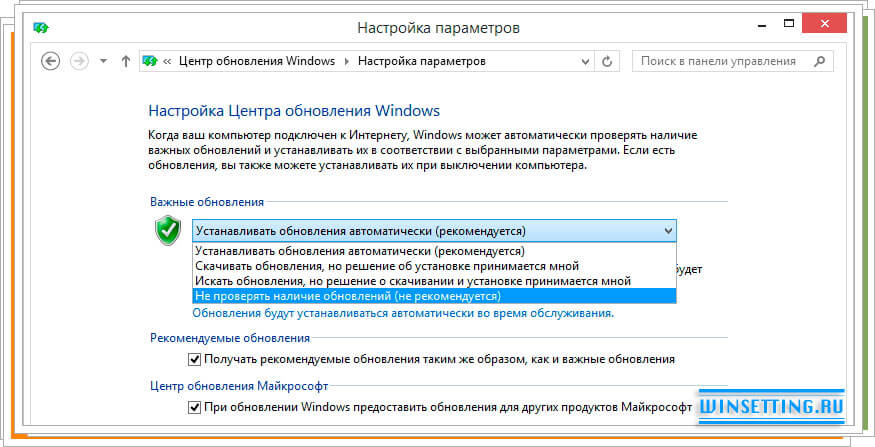The width and height of the screenshot is (875, 447).
Task: Toggle updates for other Microsoft products checkbox
Action: point(195,408)
